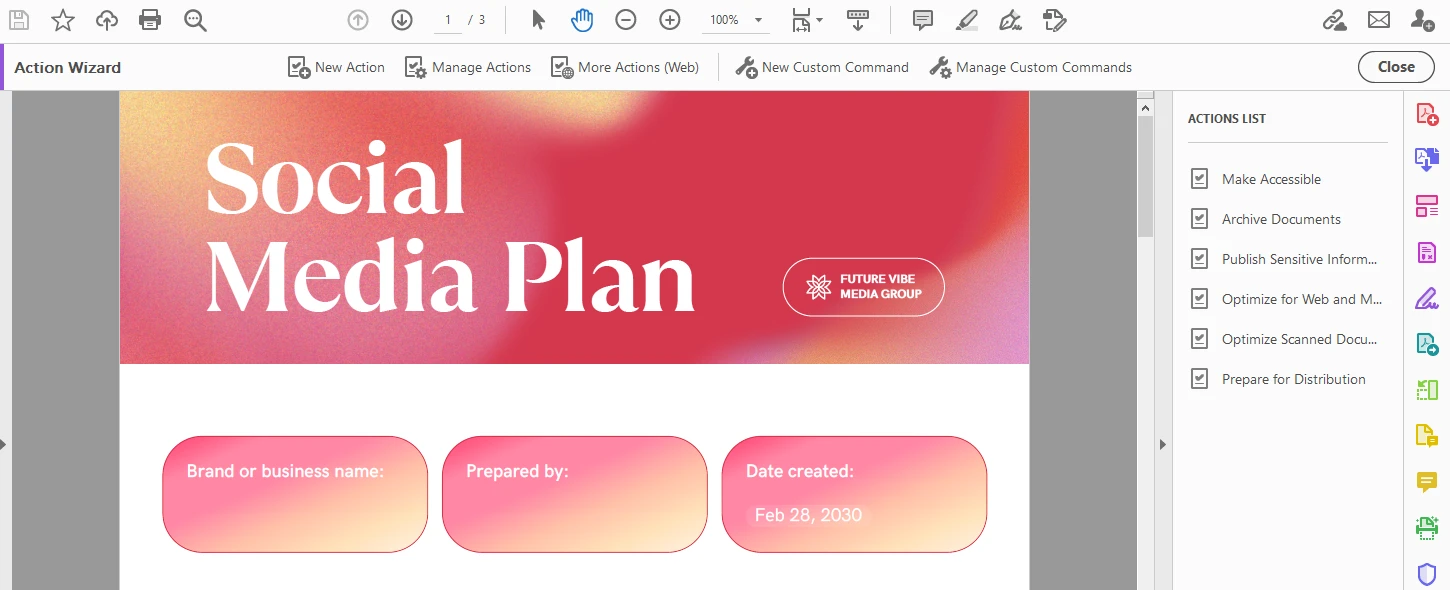Click the checklist icon beside Archive Documents
This screenshot has height=590, width=1450.
coord(1200,219)
